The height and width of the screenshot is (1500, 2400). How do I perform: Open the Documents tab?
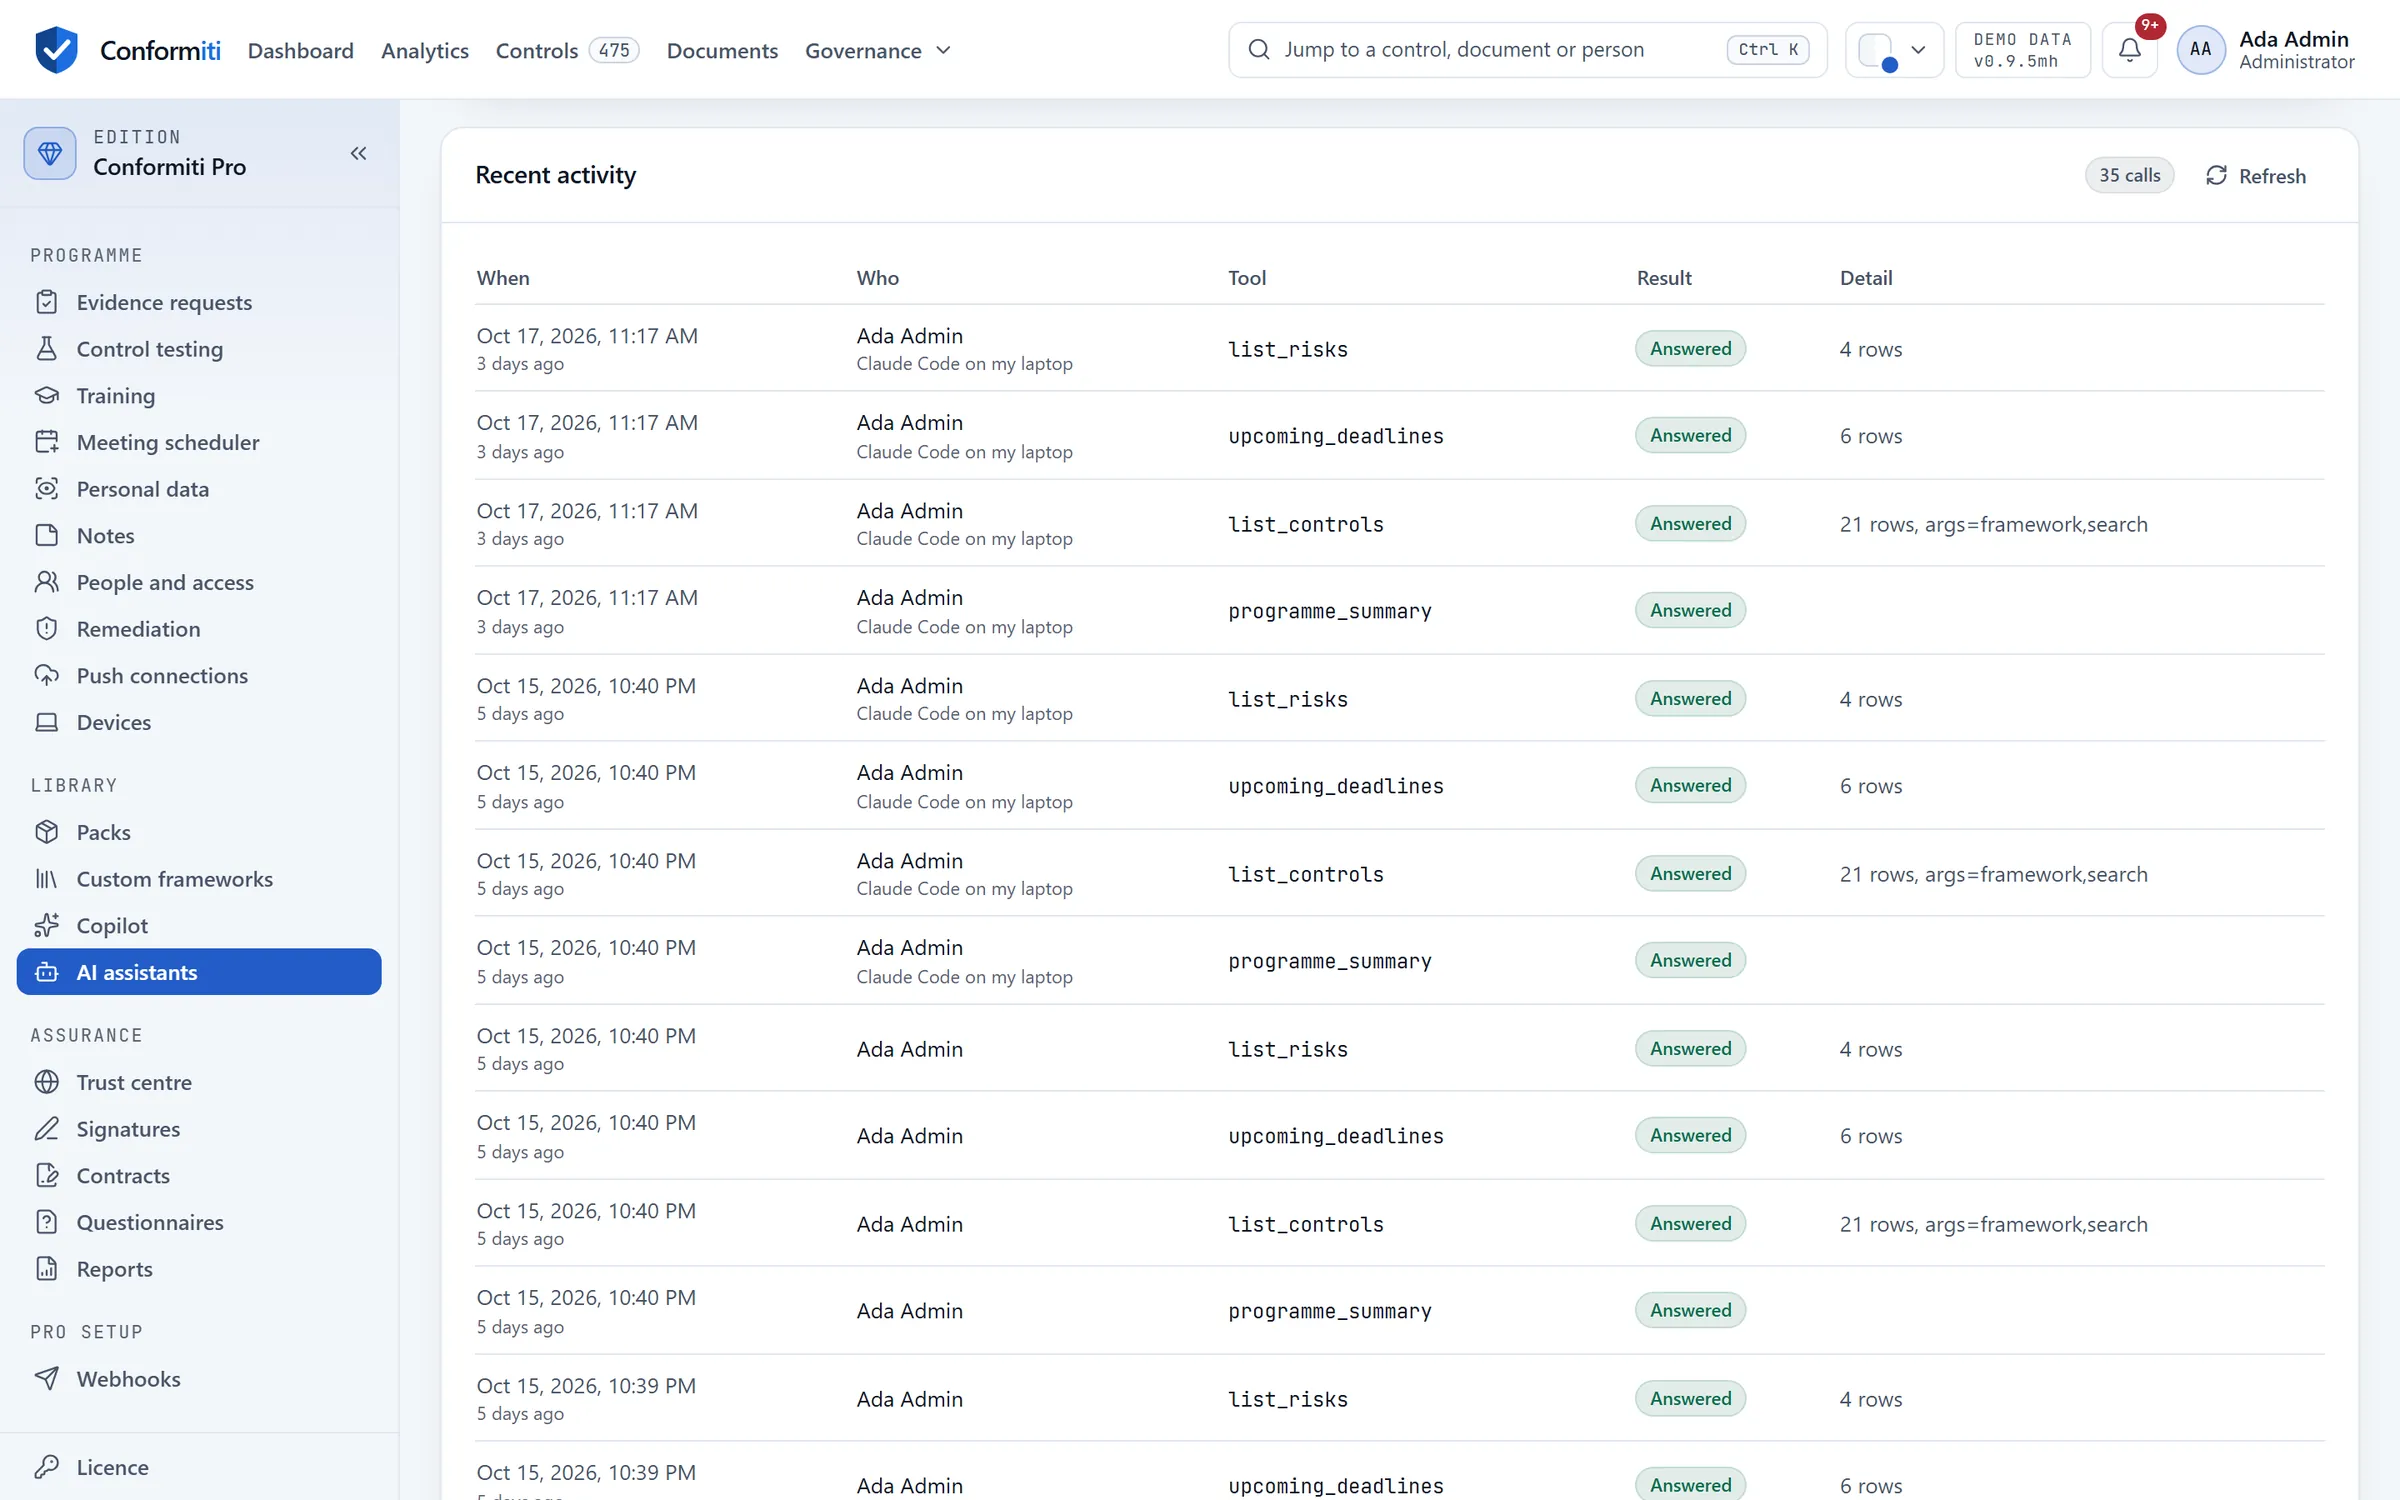(722, 50)
